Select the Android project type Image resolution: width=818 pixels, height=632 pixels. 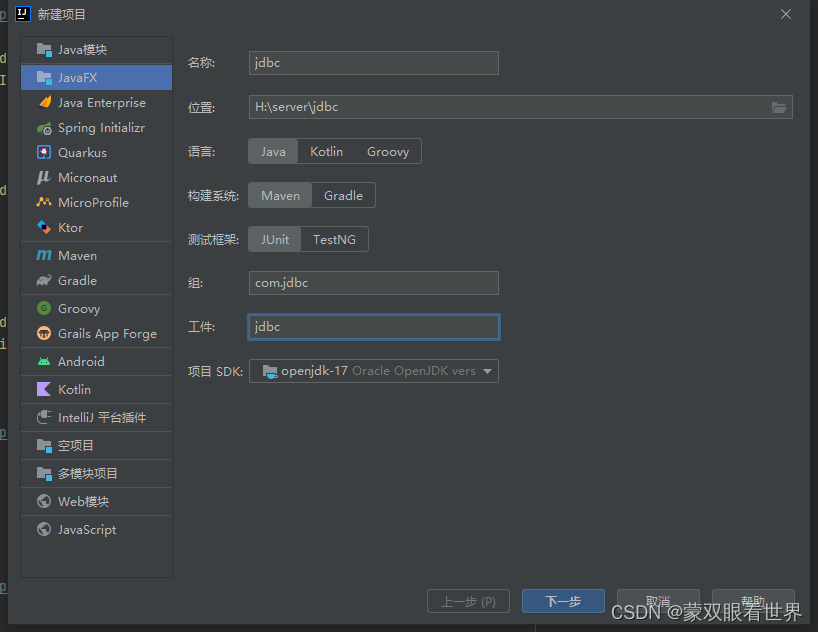pyautogui.click(x=97, y=361)
